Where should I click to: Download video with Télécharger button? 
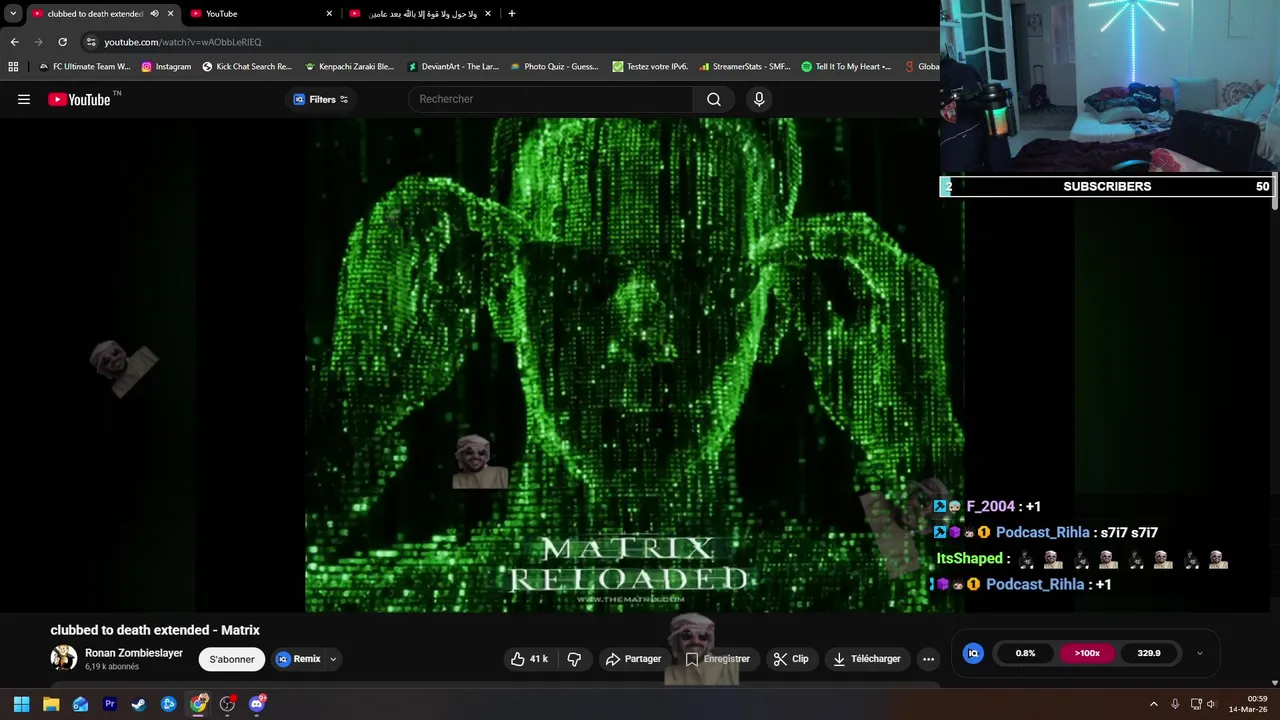point(867,659)
